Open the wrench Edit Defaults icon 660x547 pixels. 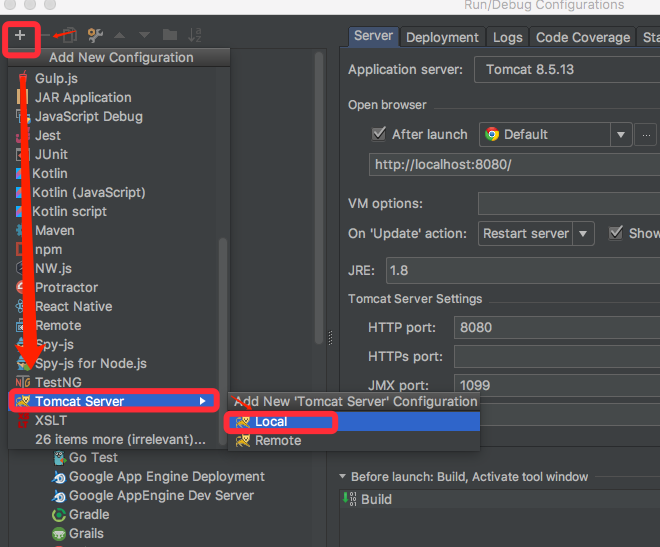95,35
